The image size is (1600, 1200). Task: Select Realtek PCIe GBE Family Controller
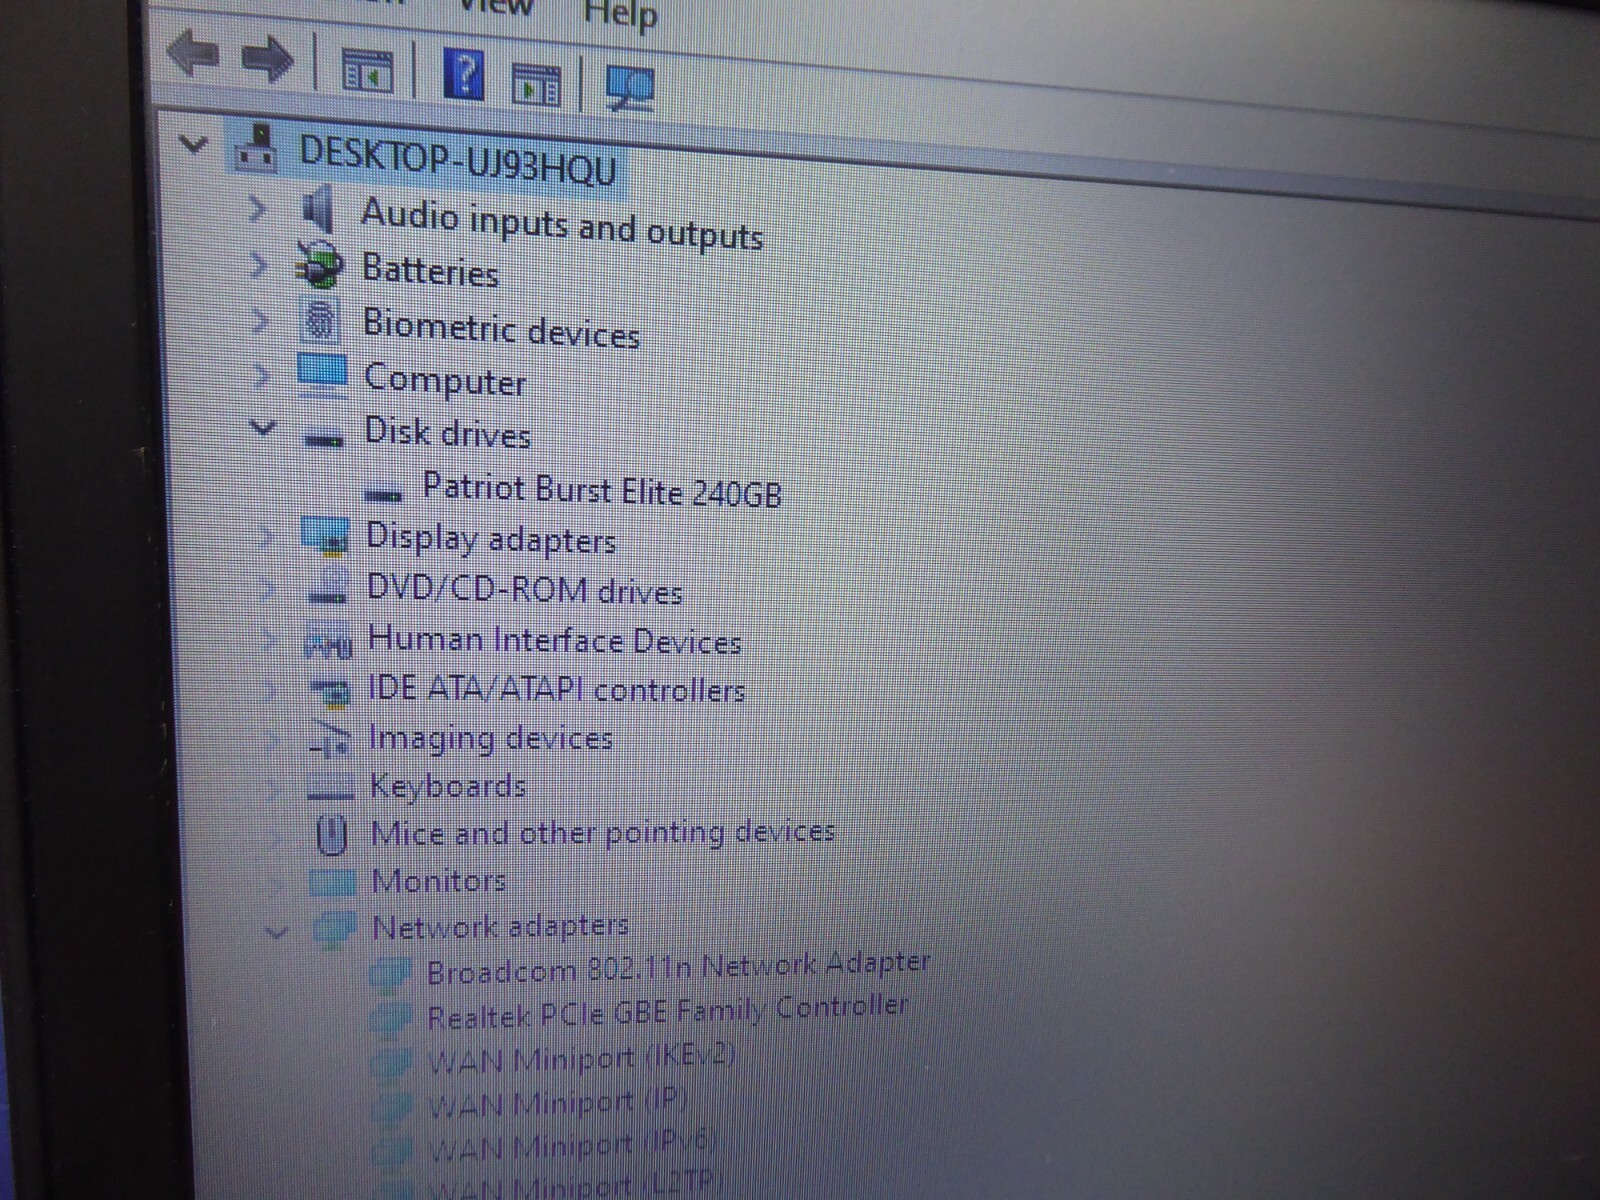(668, 1012)
